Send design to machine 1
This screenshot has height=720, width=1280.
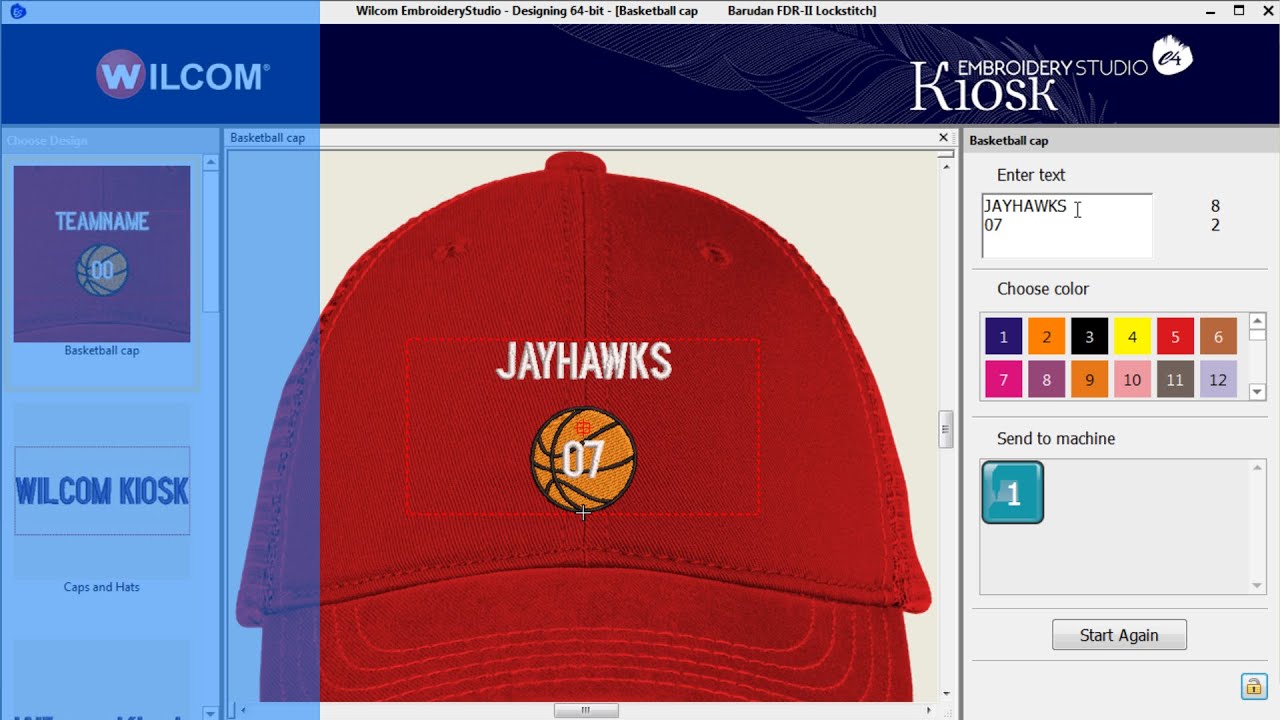[x=1013, y=492]
